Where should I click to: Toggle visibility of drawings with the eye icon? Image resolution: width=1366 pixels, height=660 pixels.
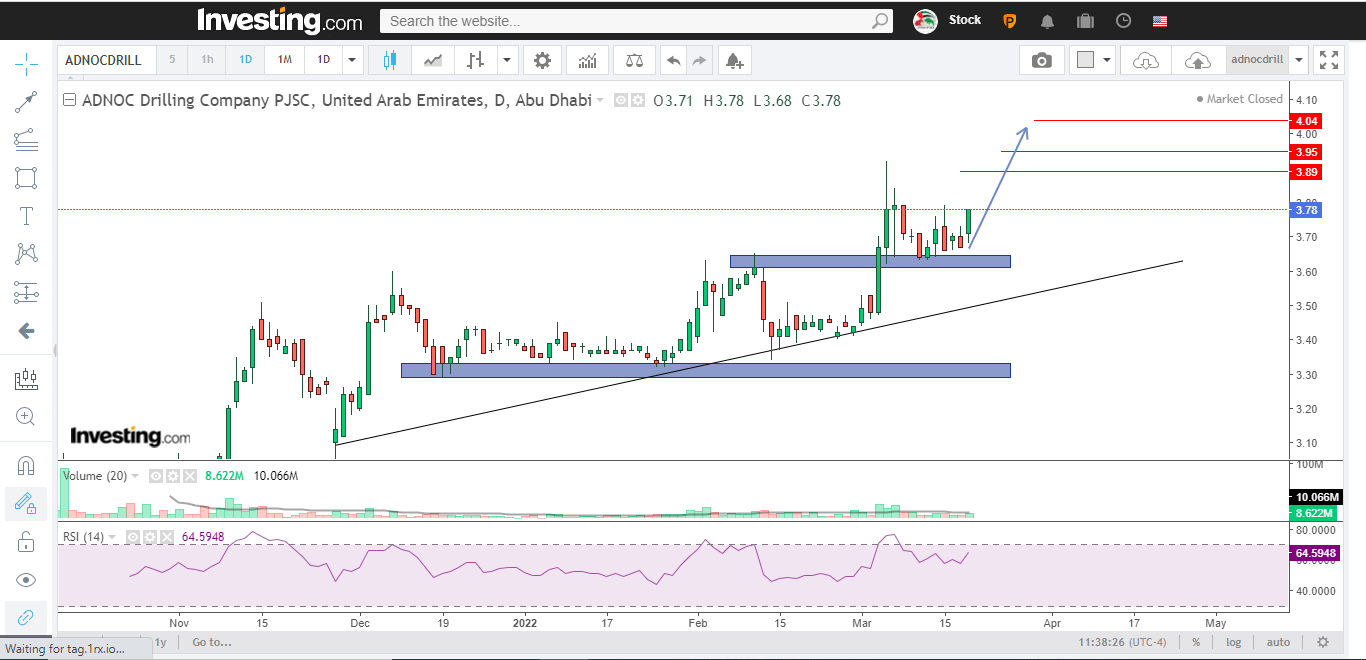pyautogui.click(x=25, y=579)
